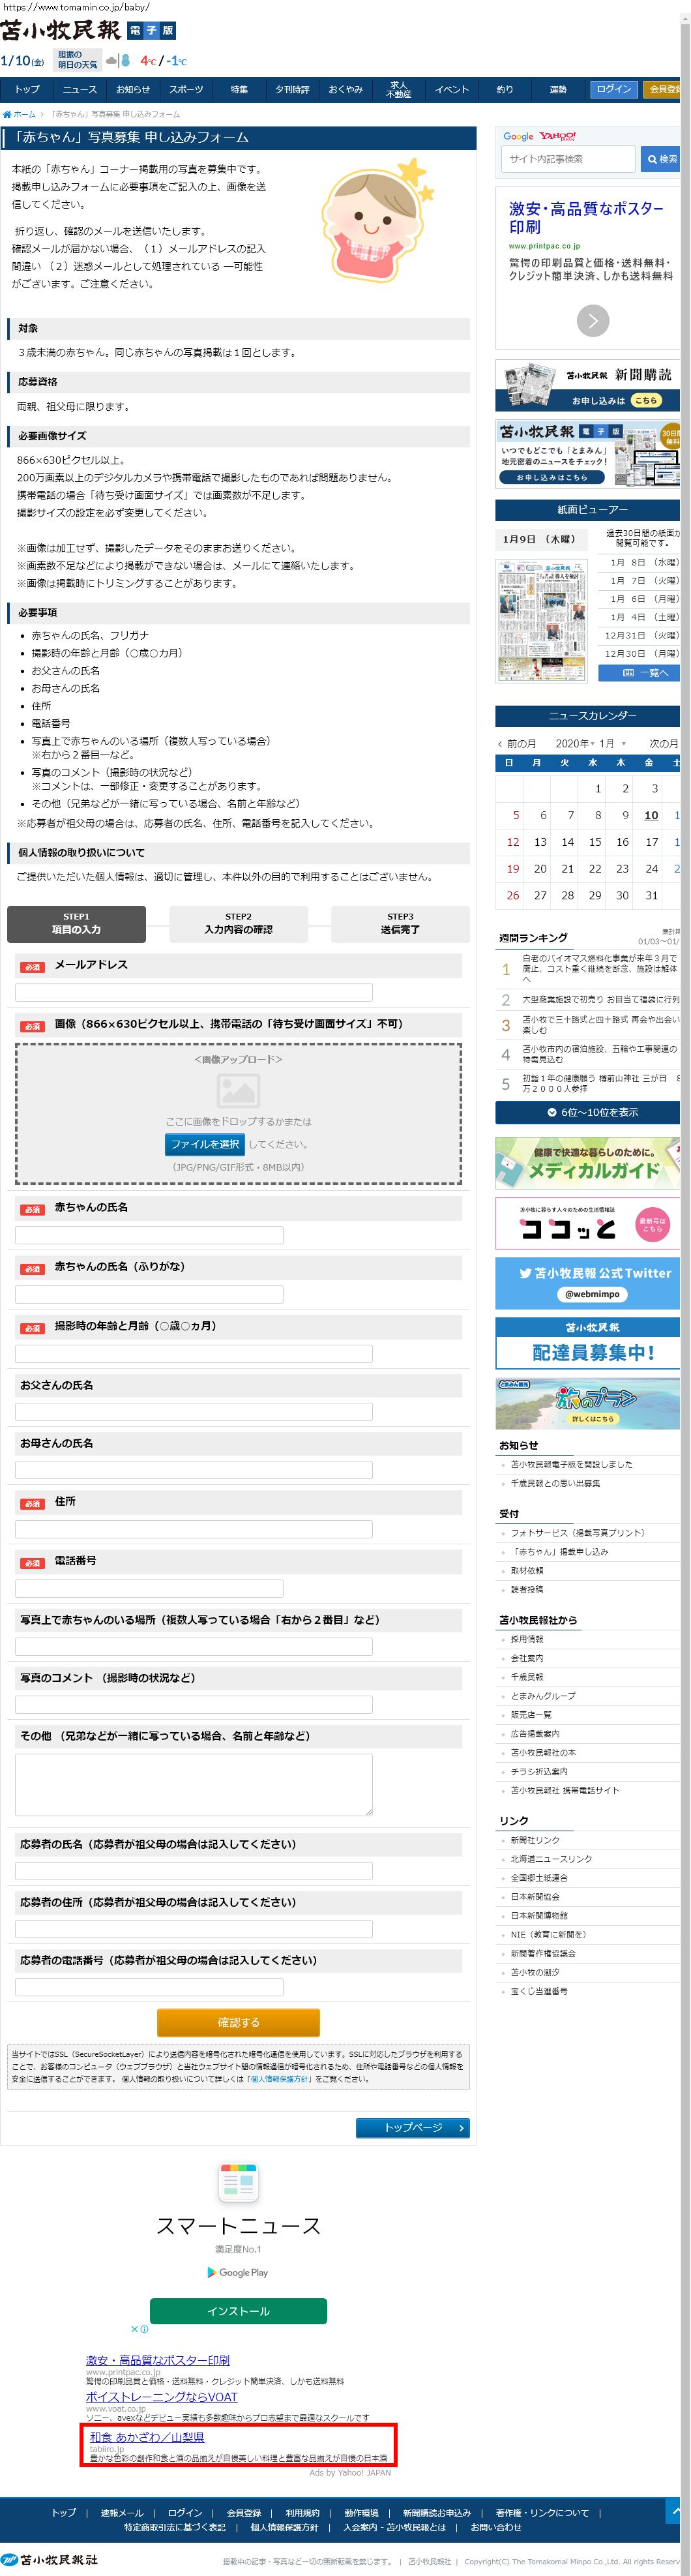
Task: Click the scroll-to-top arrow button
Action: [x=677, y=2510]
